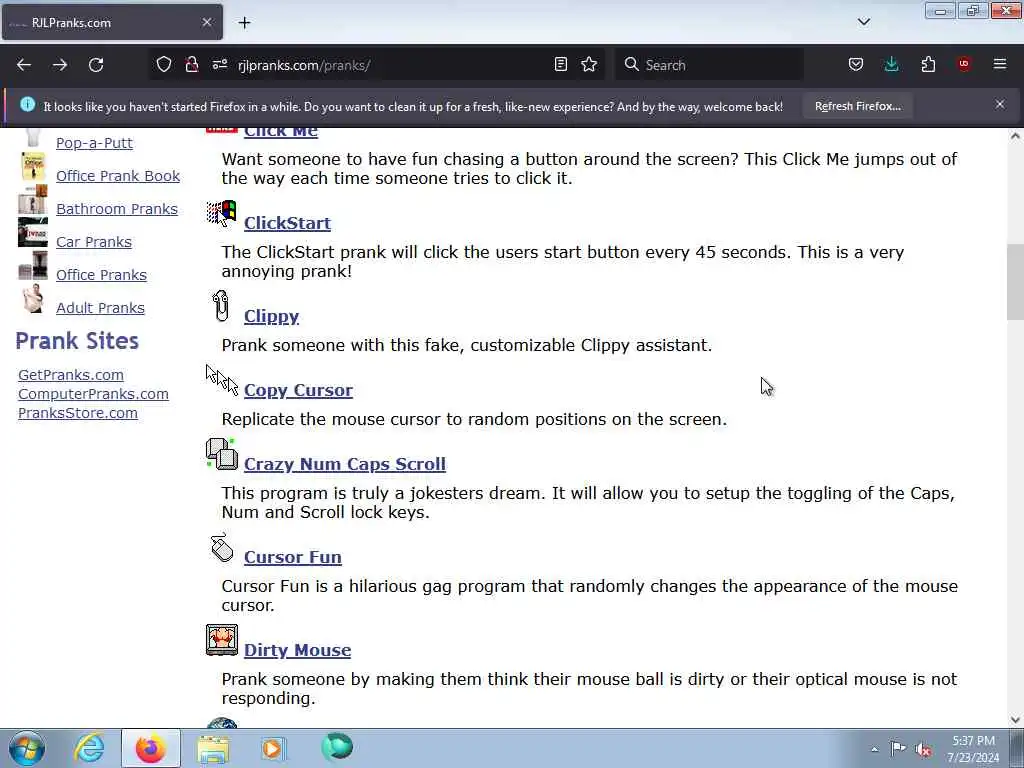Open the ClickStart prank link
Image resolution: width=1024 pixels, height=768 pixels.
click(287, 223)
